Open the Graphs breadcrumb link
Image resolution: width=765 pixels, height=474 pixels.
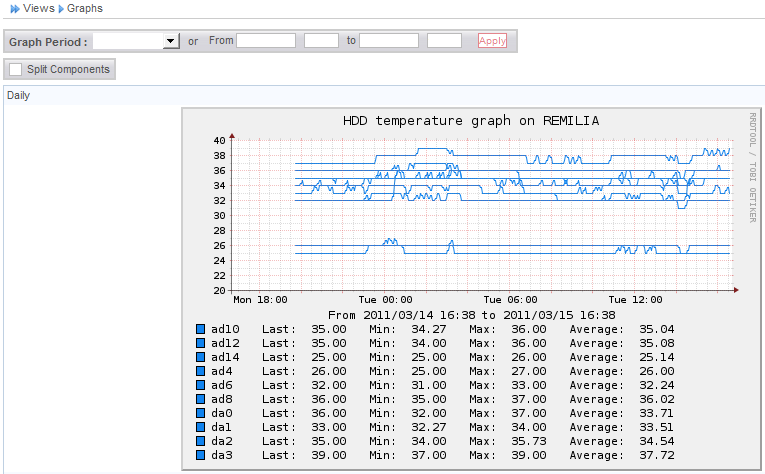coord(85,8)
